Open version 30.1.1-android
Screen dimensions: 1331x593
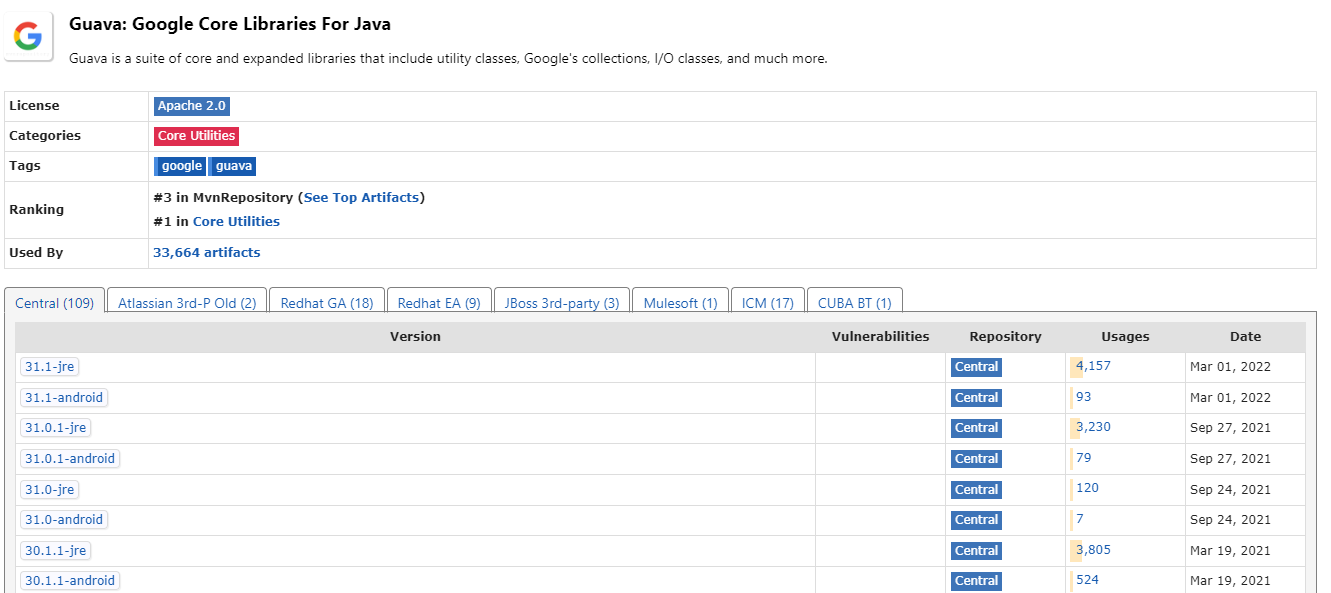tap(70, 581)
